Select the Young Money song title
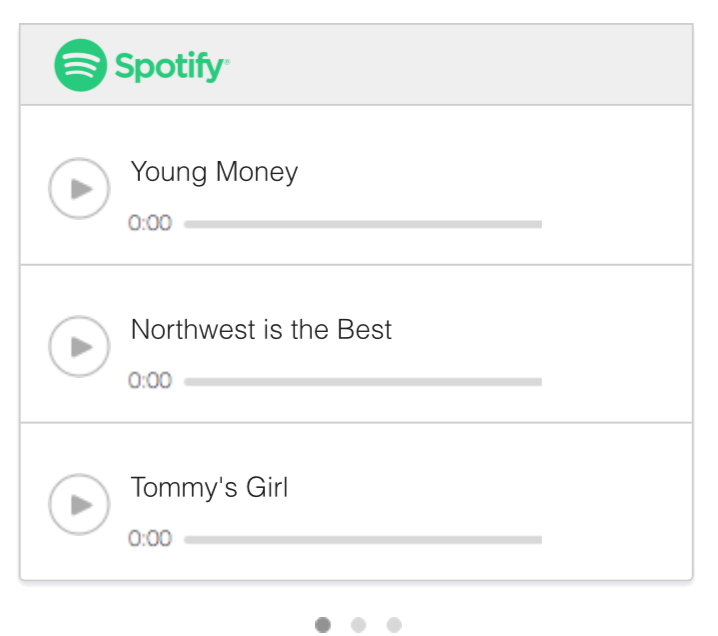Image resolution: width=718 pixels, height=636 pixels. click(214, 172)
